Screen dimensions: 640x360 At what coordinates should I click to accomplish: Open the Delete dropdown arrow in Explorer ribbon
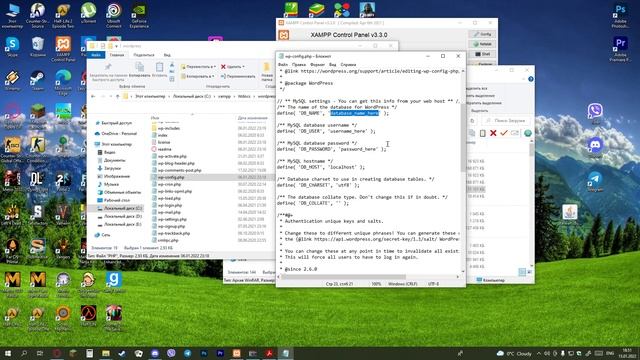[x=243, y=67]
